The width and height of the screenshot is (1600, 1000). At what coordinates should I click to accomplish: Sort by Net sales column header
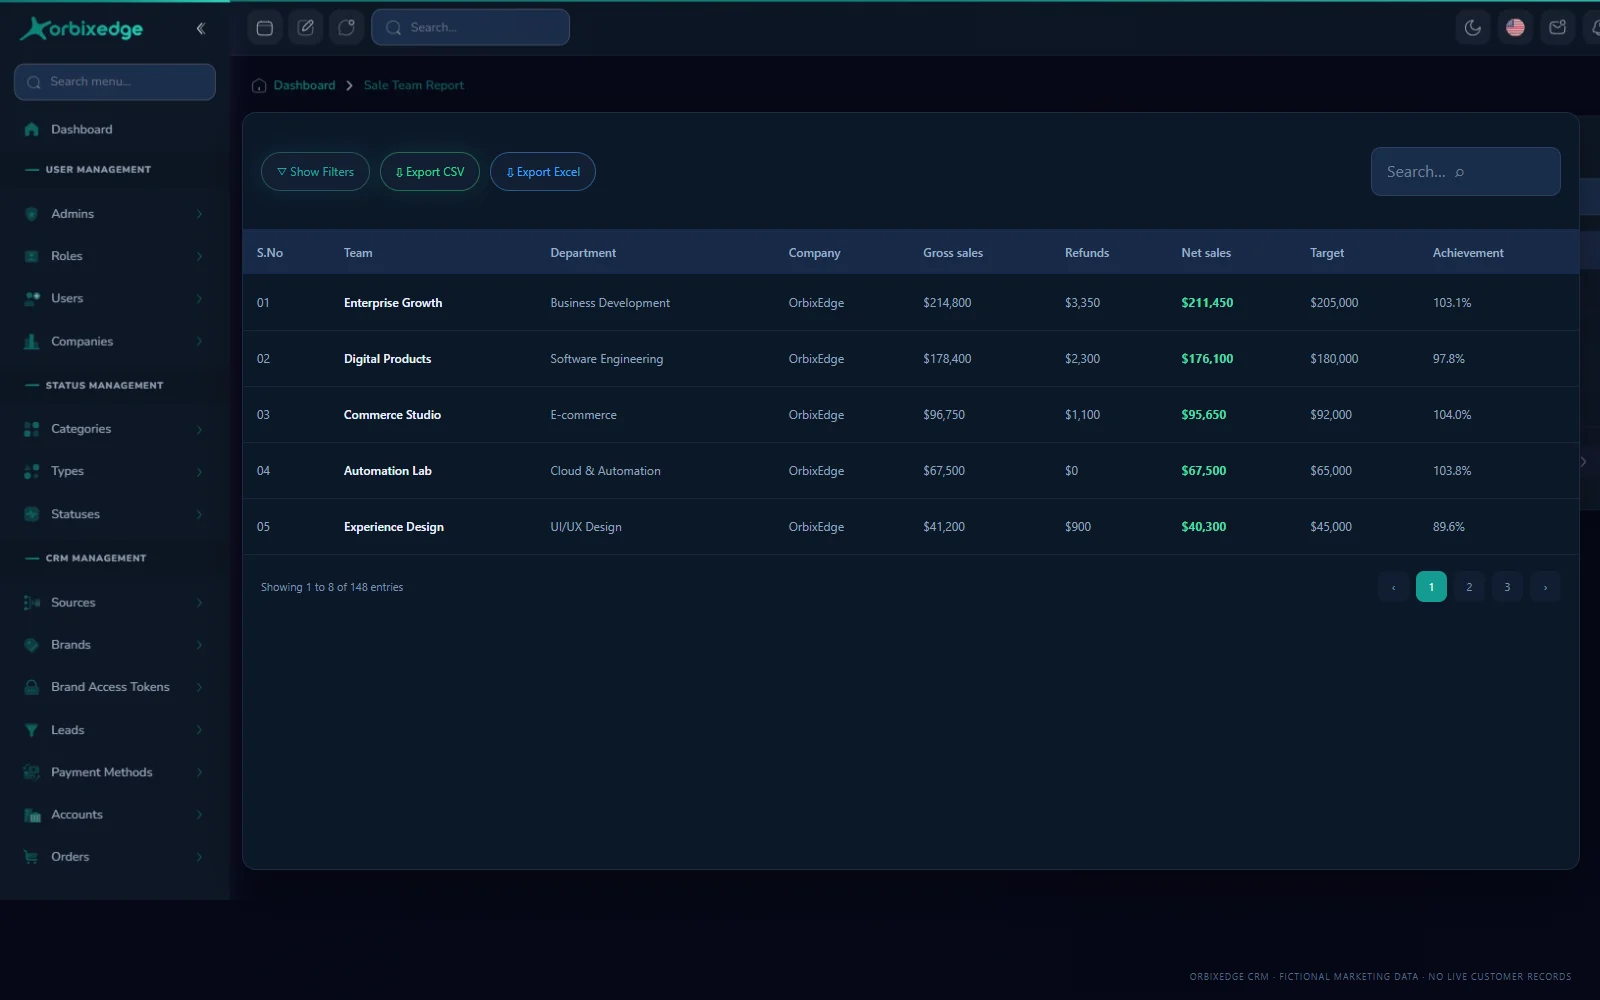click(1206, 253)
